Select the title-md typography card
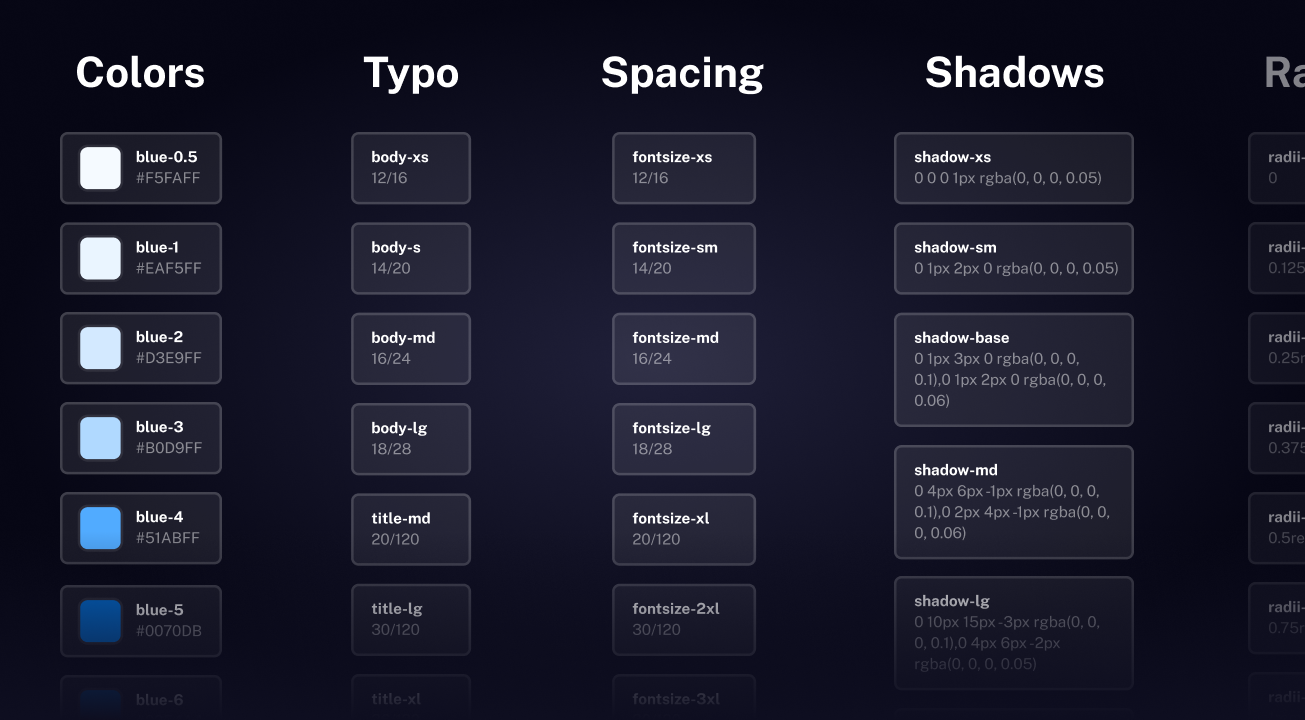 pos(411,529)
